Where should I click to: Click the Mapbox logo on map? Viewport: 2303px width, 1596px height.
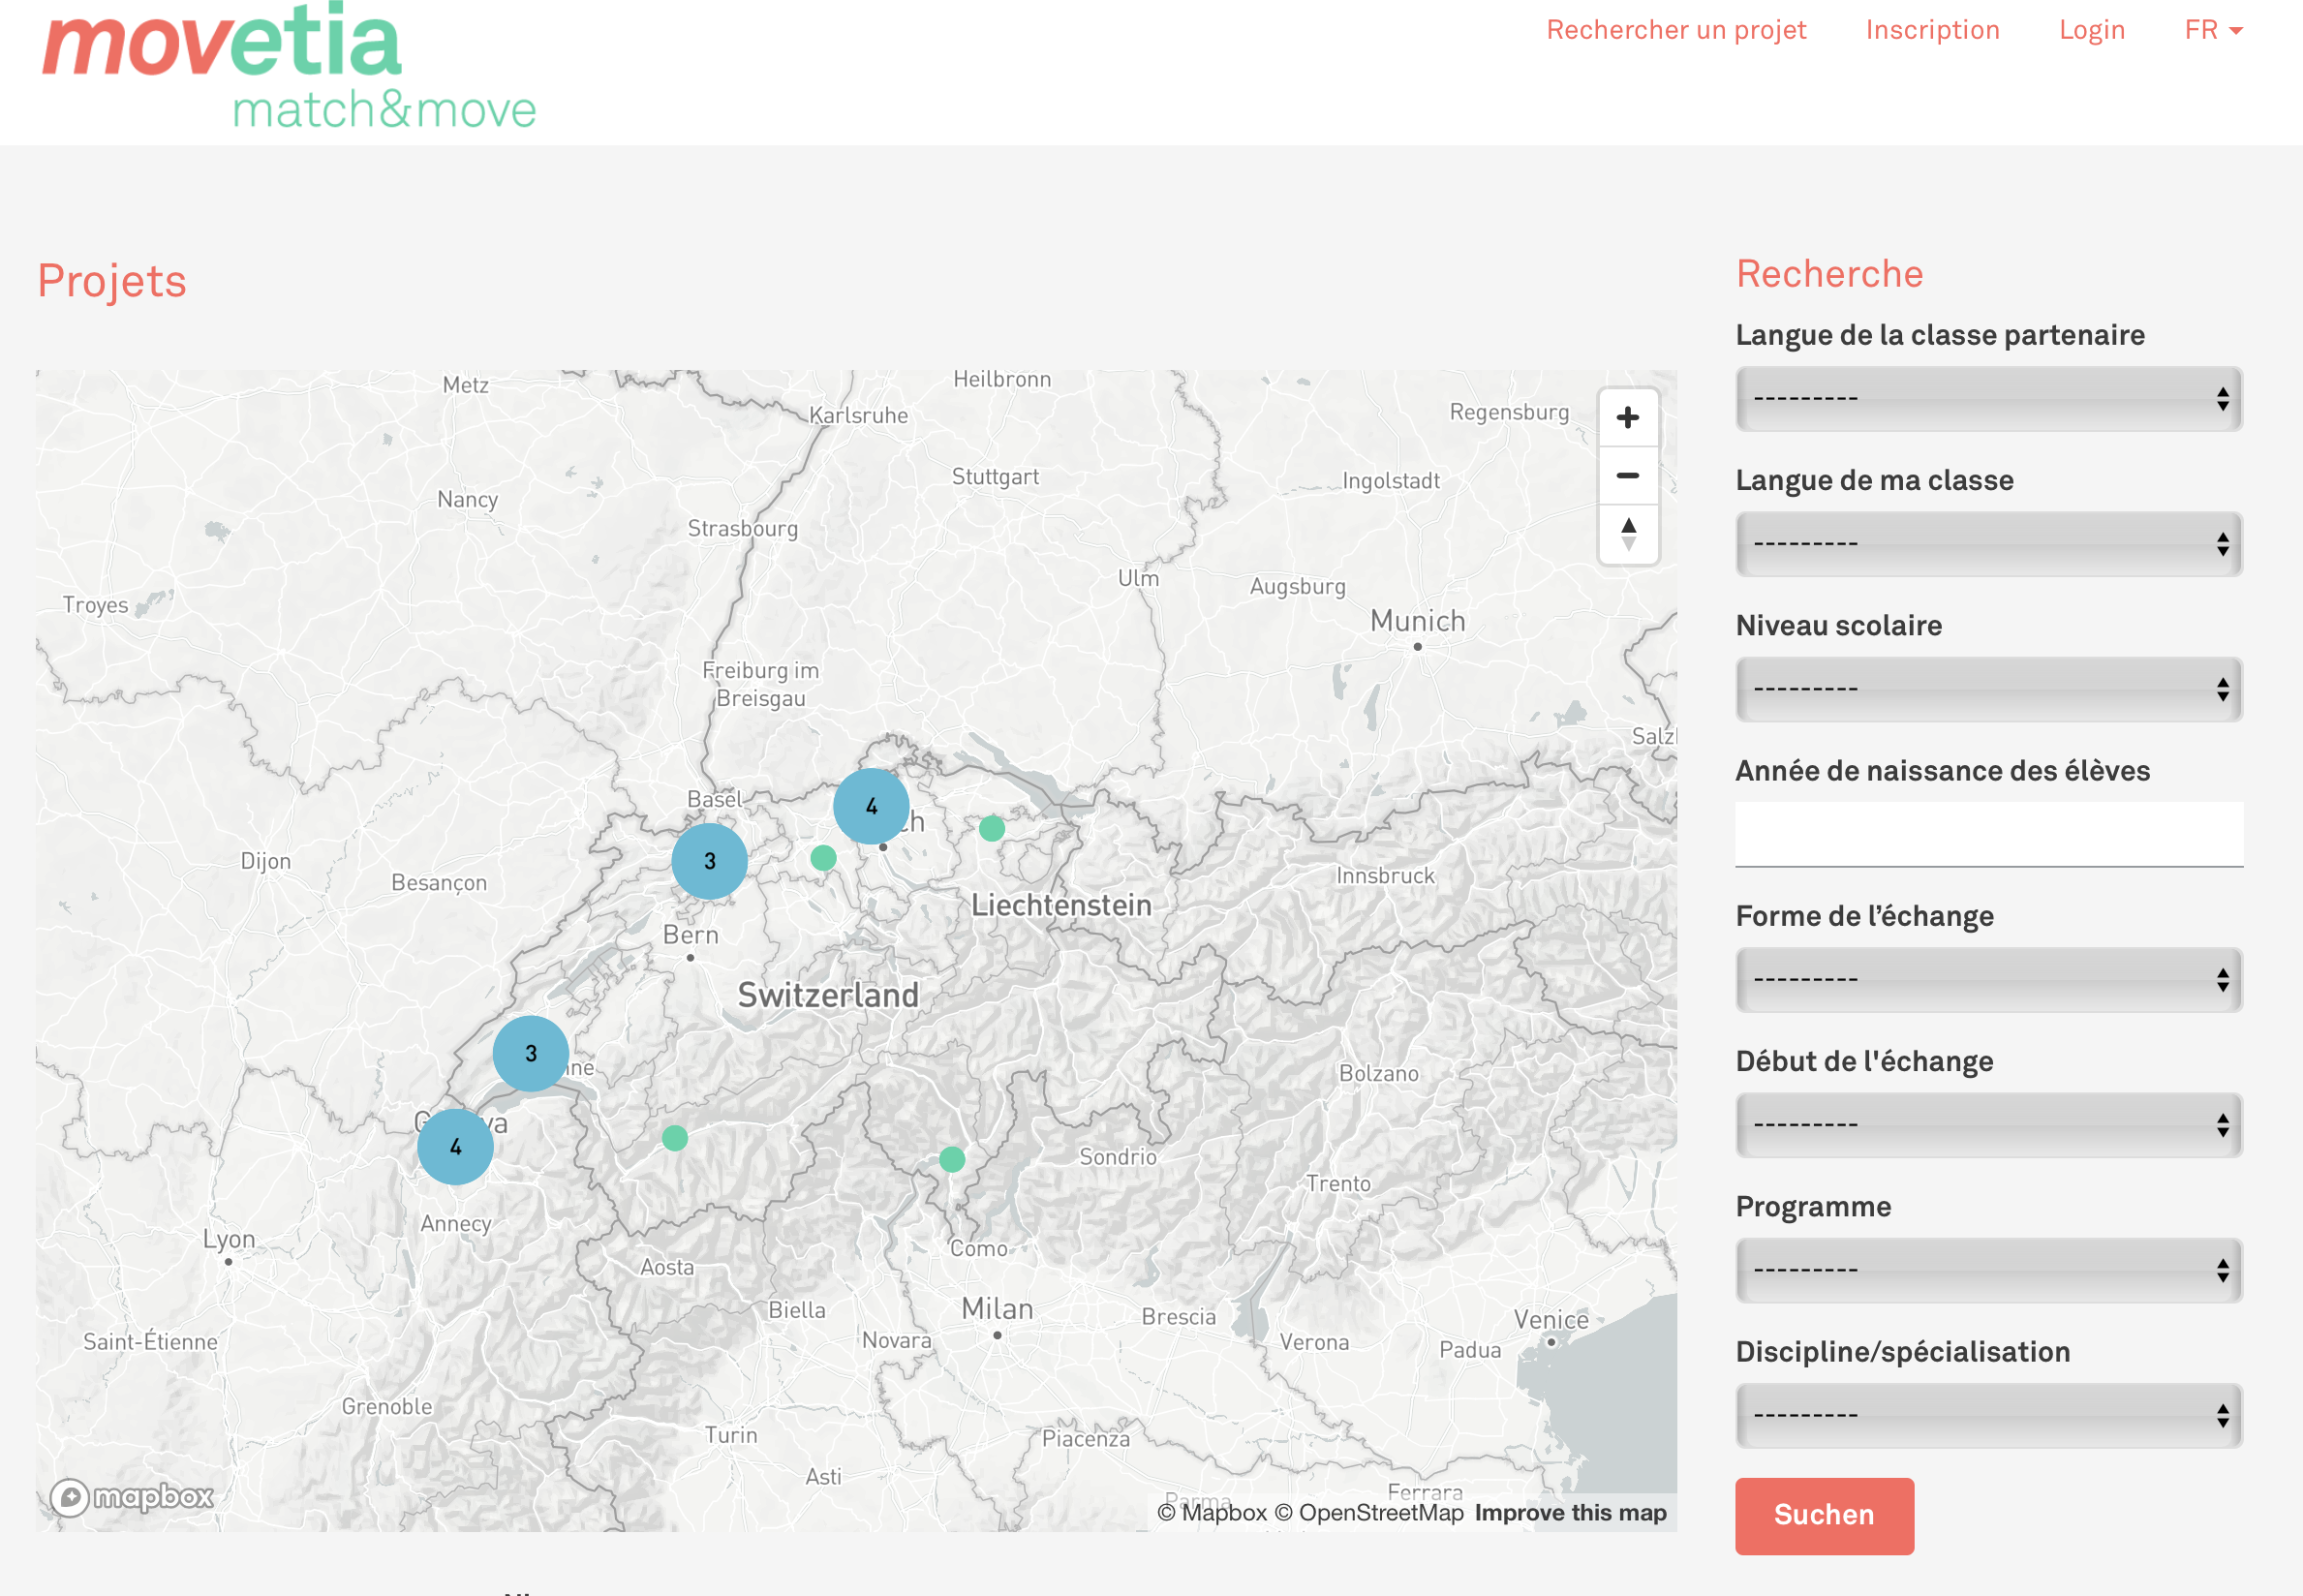[x=132, y=1497]
